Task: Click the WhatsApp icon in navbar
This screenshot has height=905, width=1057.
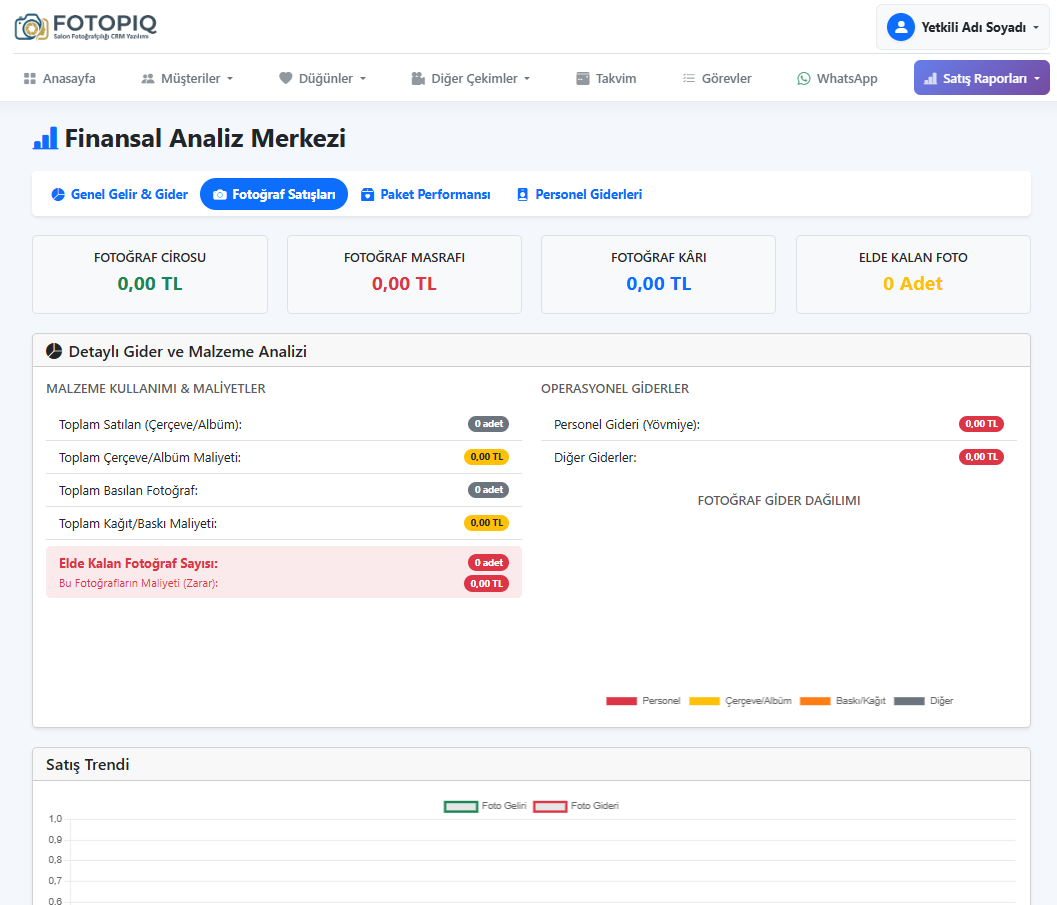Action: (x=804, y=78)
